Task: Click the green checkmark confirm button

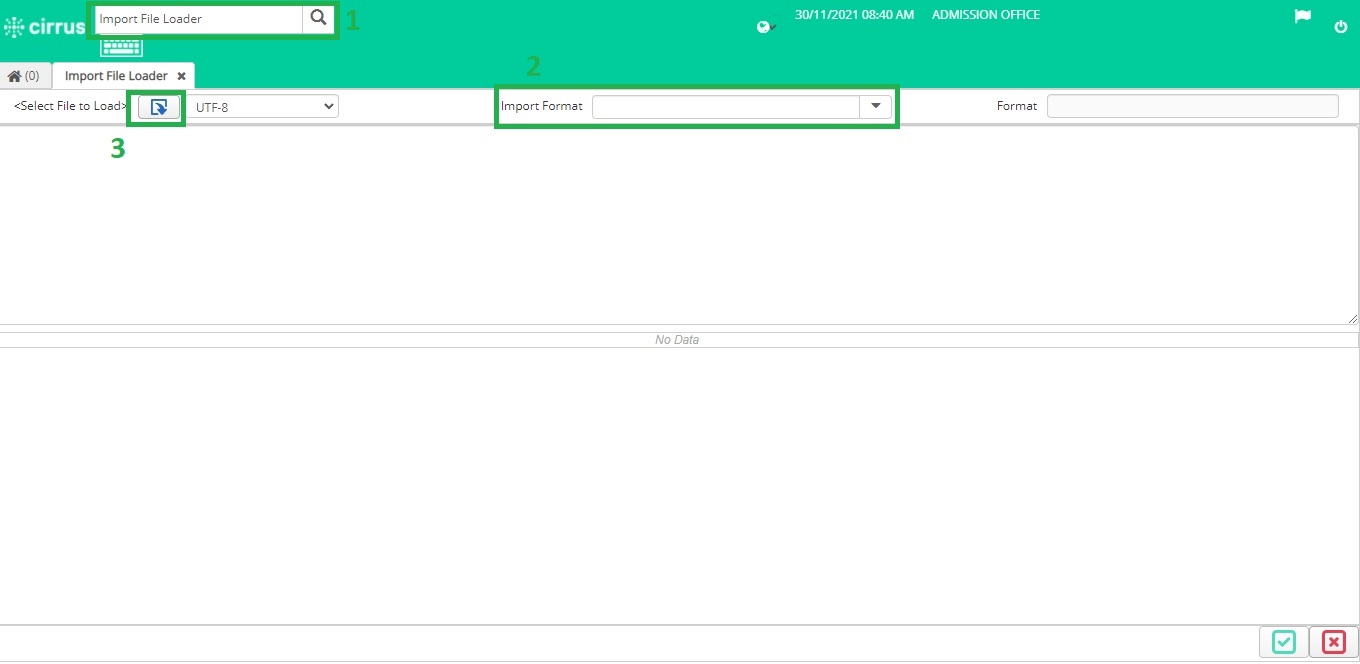Action: coord(1284,642)
